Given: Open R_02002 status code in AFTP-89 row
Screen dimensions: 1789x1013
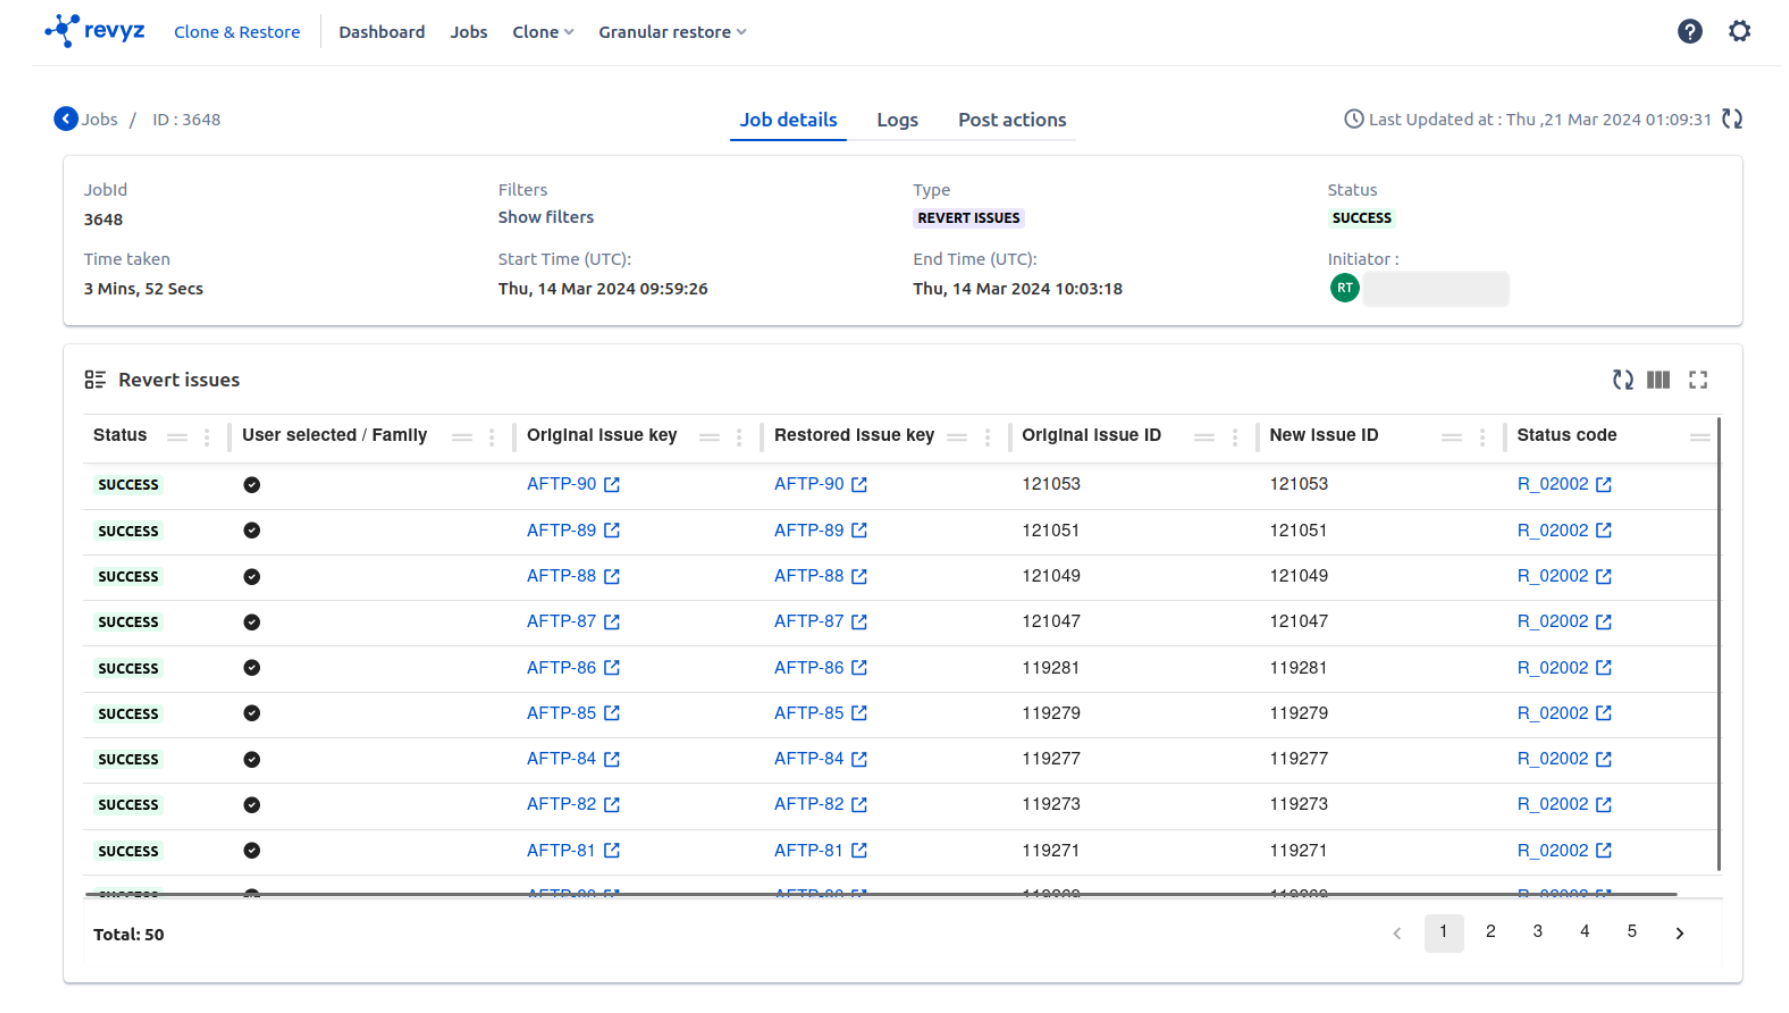Looking at the screenshot, I should [x=1553, y=531].
